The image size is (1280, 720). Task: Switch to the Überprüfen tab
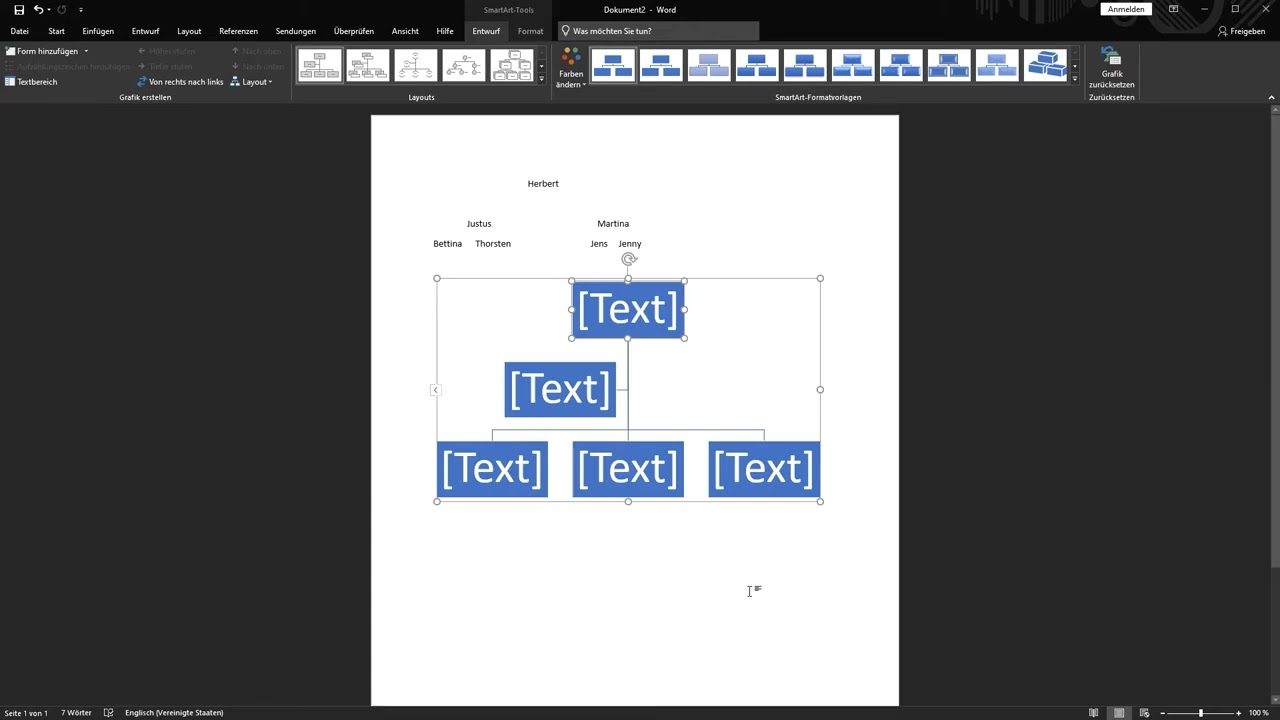(x=354, y=31)
